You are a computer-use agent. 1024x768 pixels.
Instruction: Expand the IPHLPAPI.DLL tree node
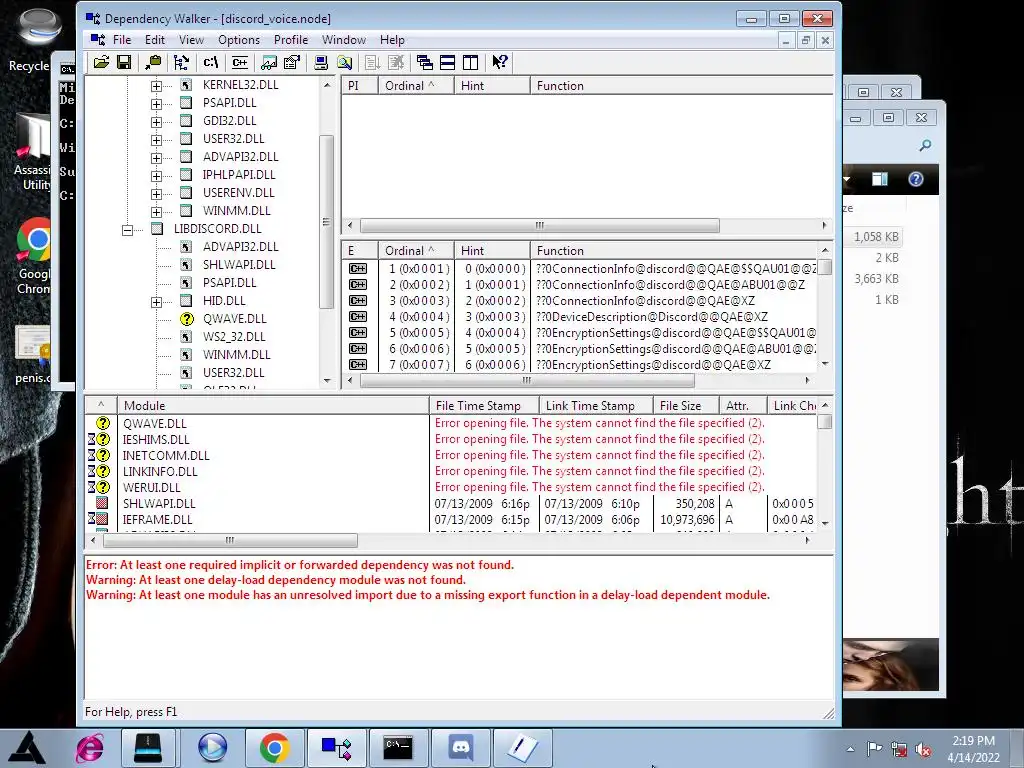(x=156, y=176)
